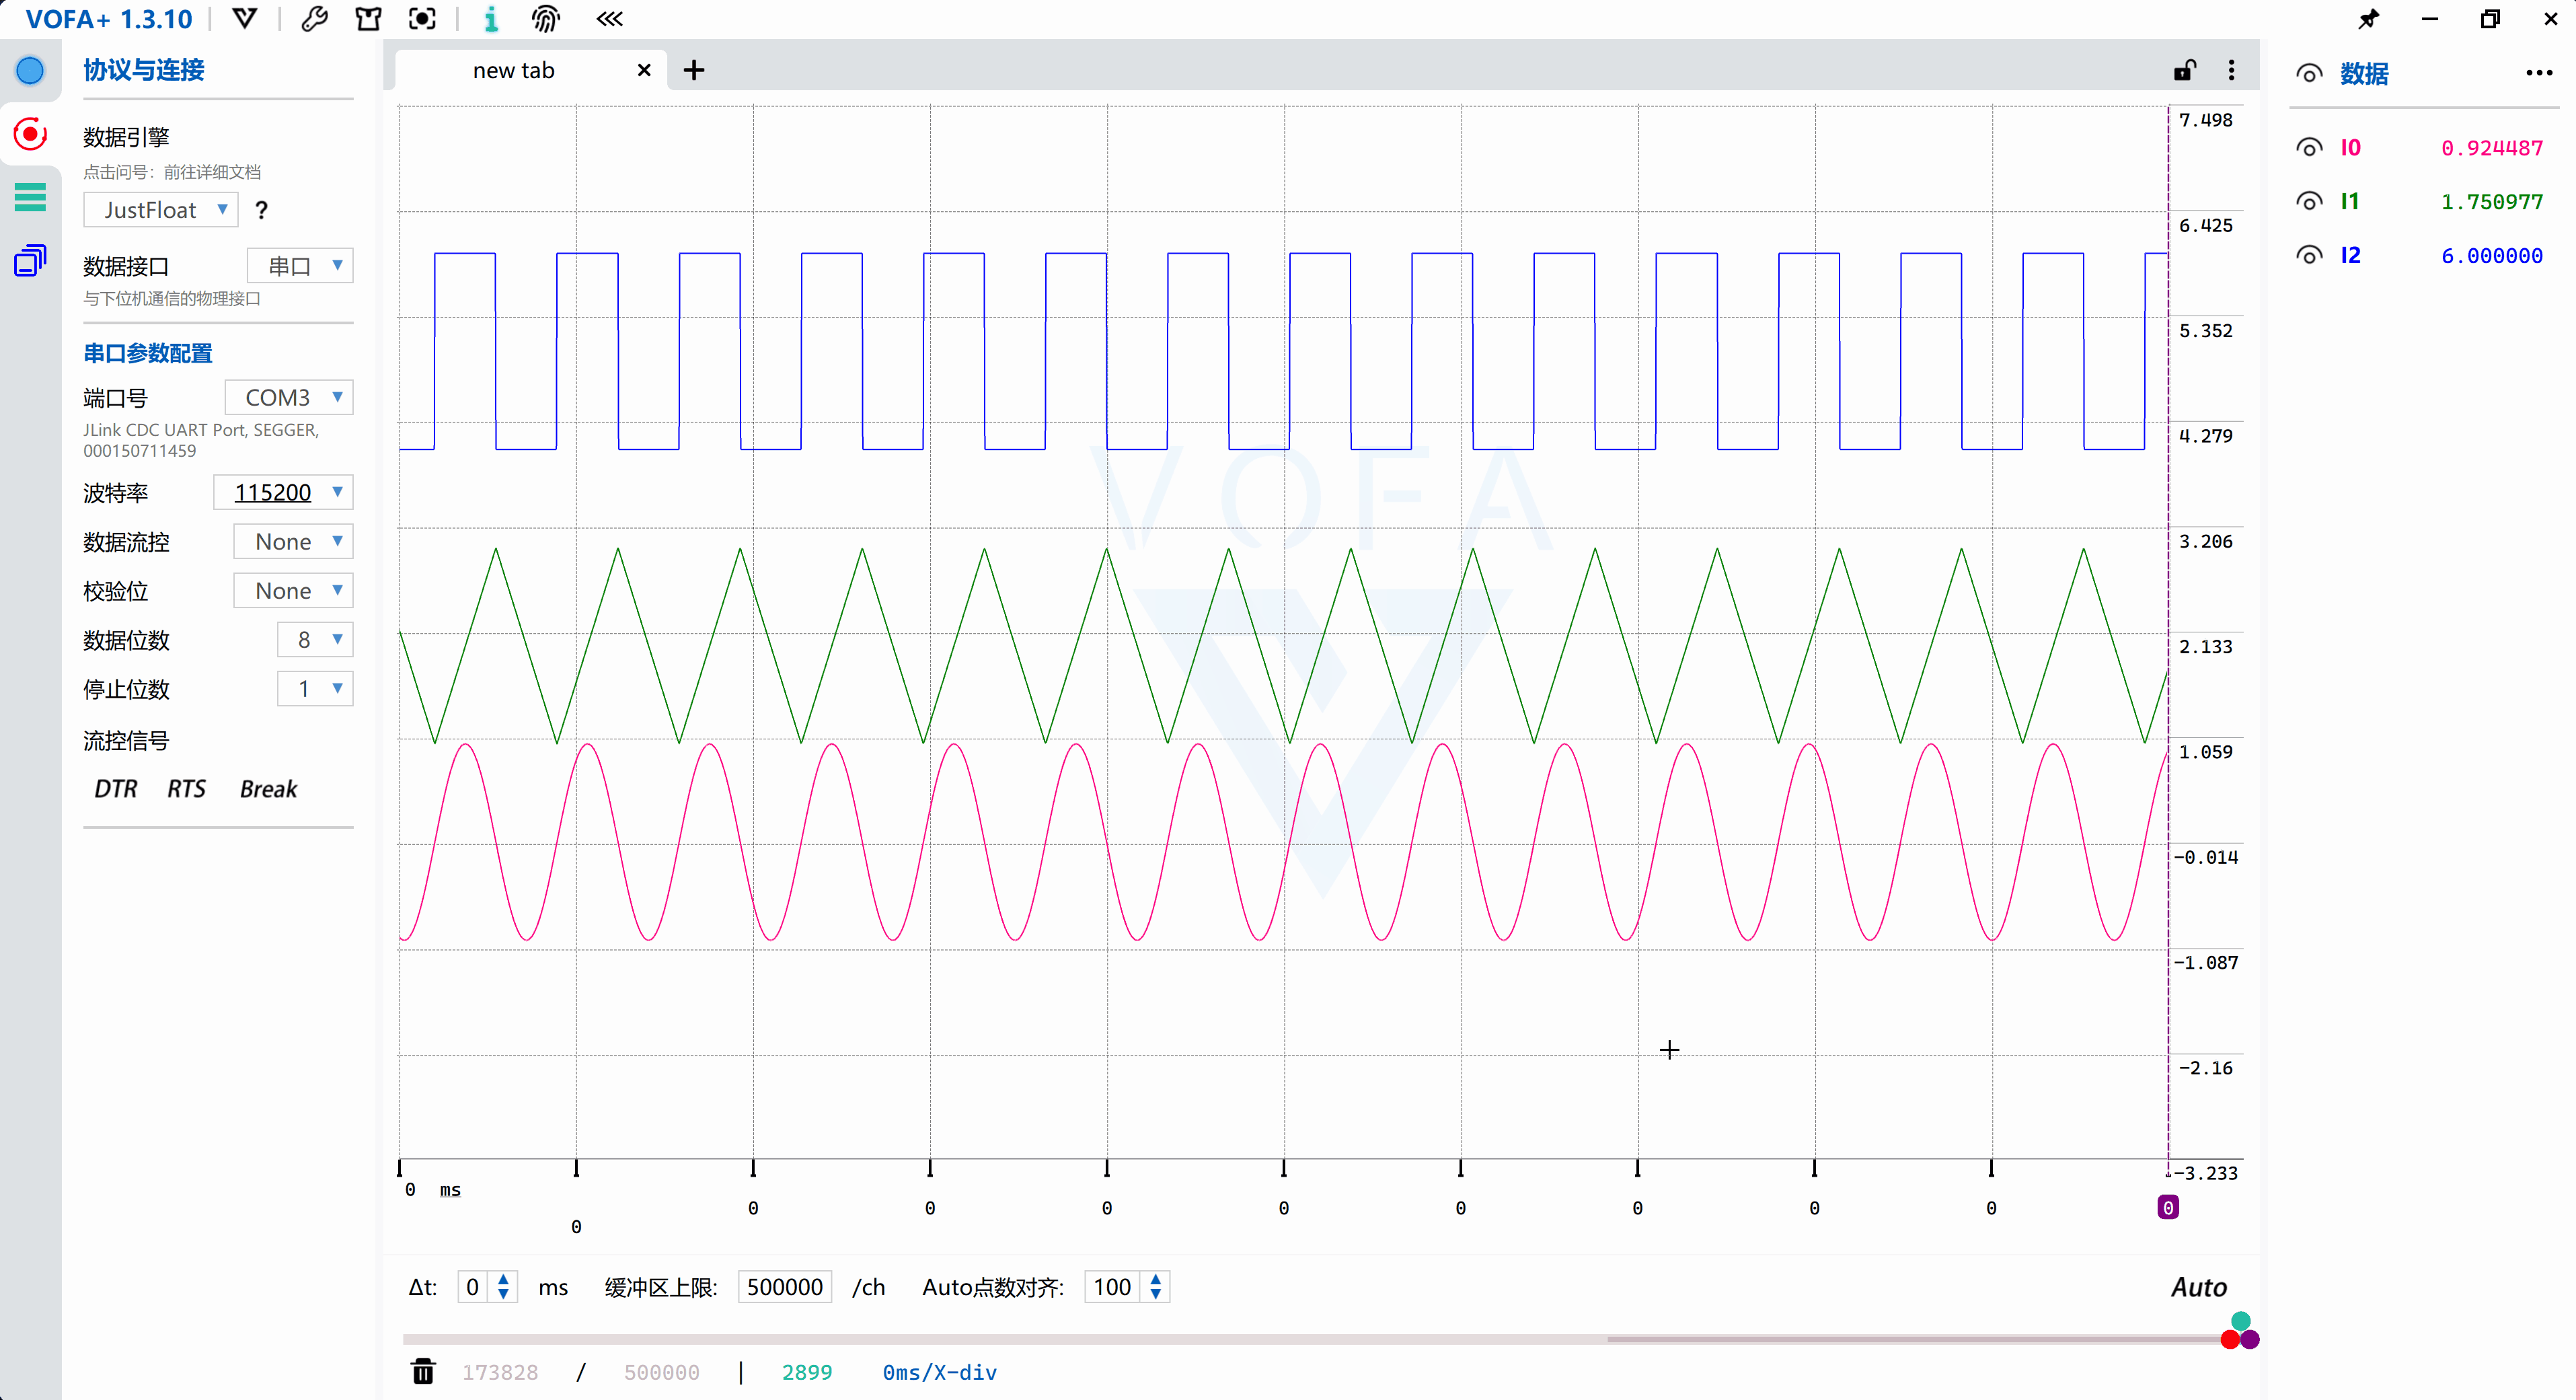This screenshot has height=1400, width=2576.
Task: Click the 点击问号 documentation hint text
Action: pos(172,172)
